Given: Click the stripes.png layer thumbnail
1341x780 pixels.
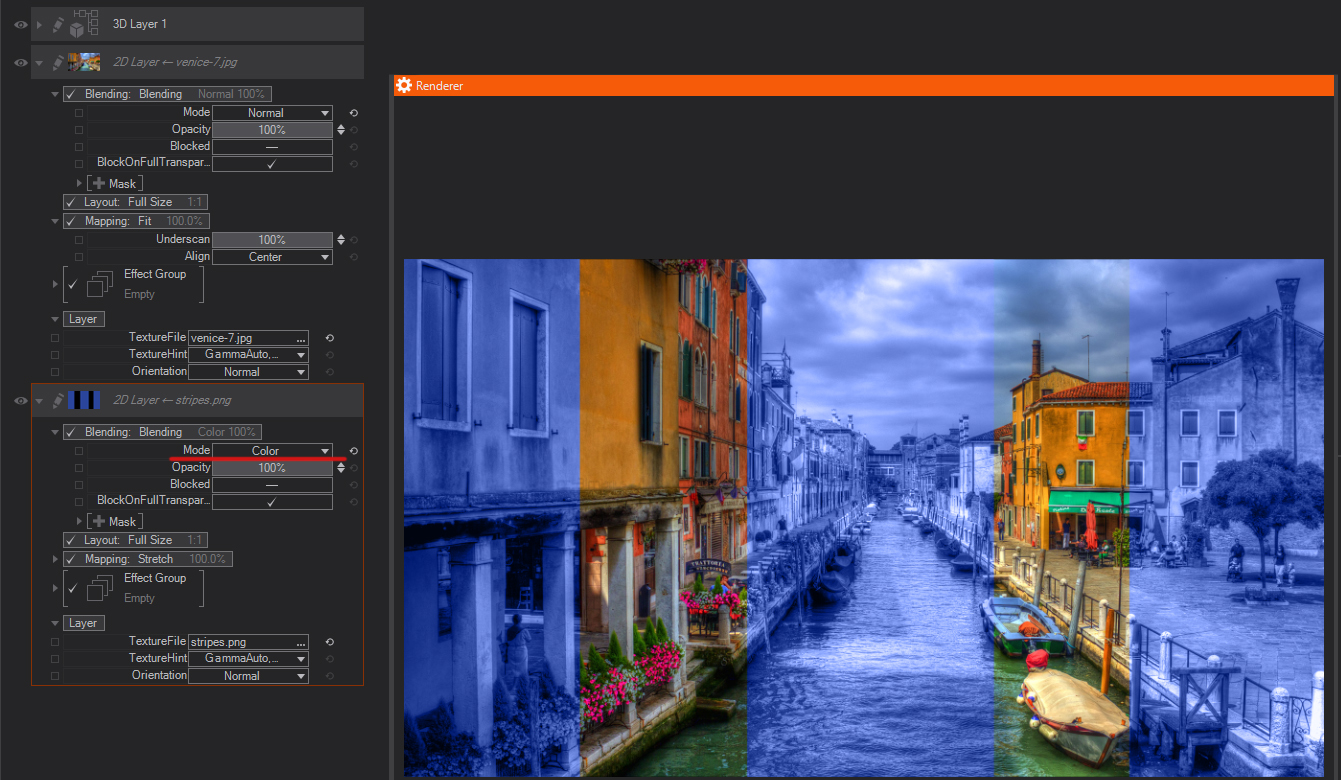Looking at the screenshot, I should (x=83, y=400).
